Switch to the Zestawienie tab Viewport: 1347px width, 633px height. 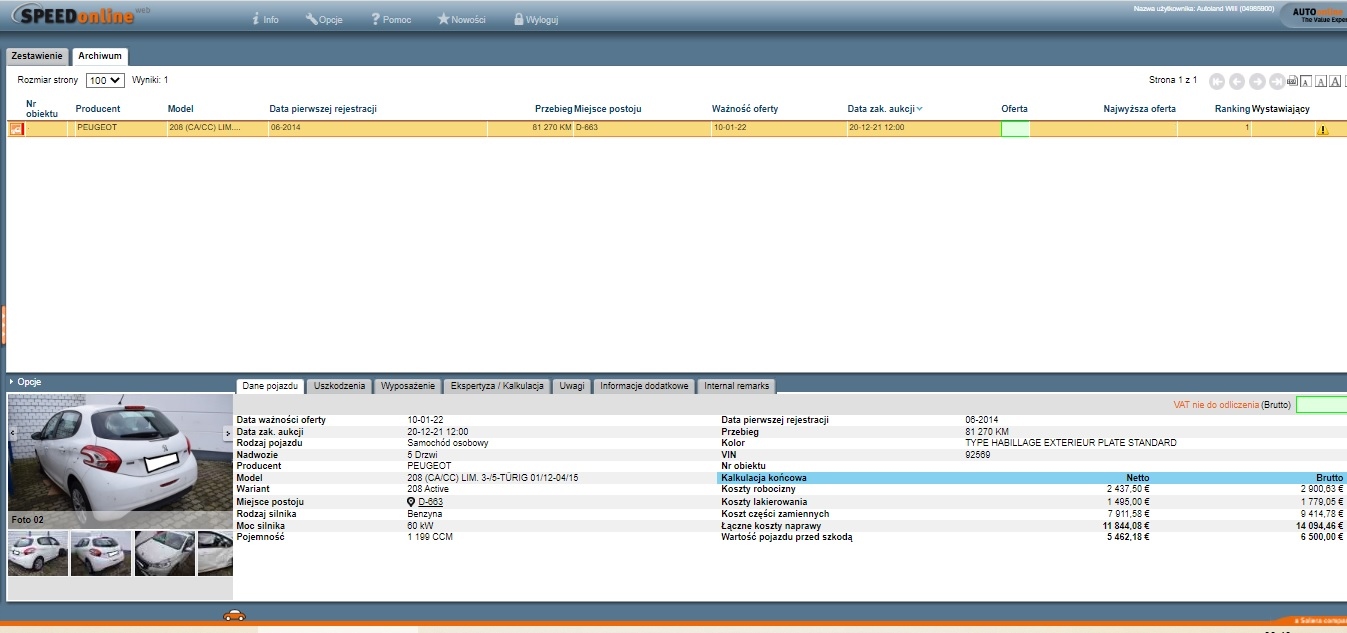[x=37, y=56]
